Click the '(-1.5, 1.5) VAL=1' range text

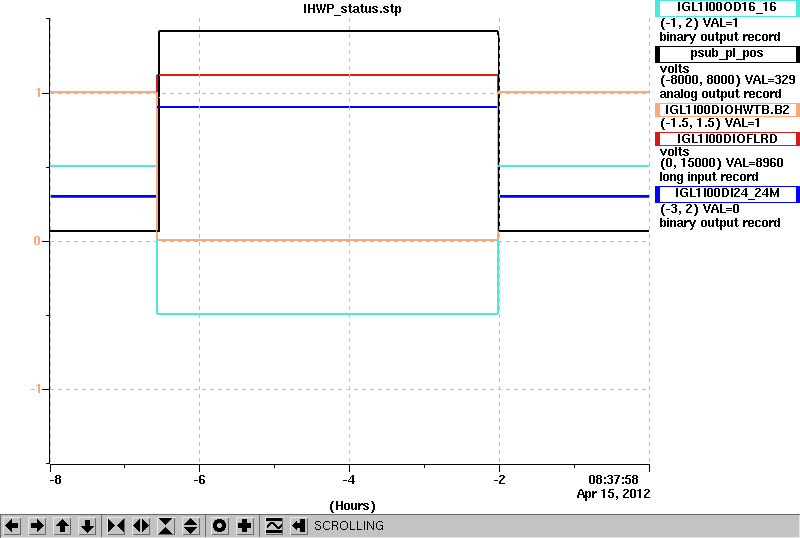[x=710, y=123]
